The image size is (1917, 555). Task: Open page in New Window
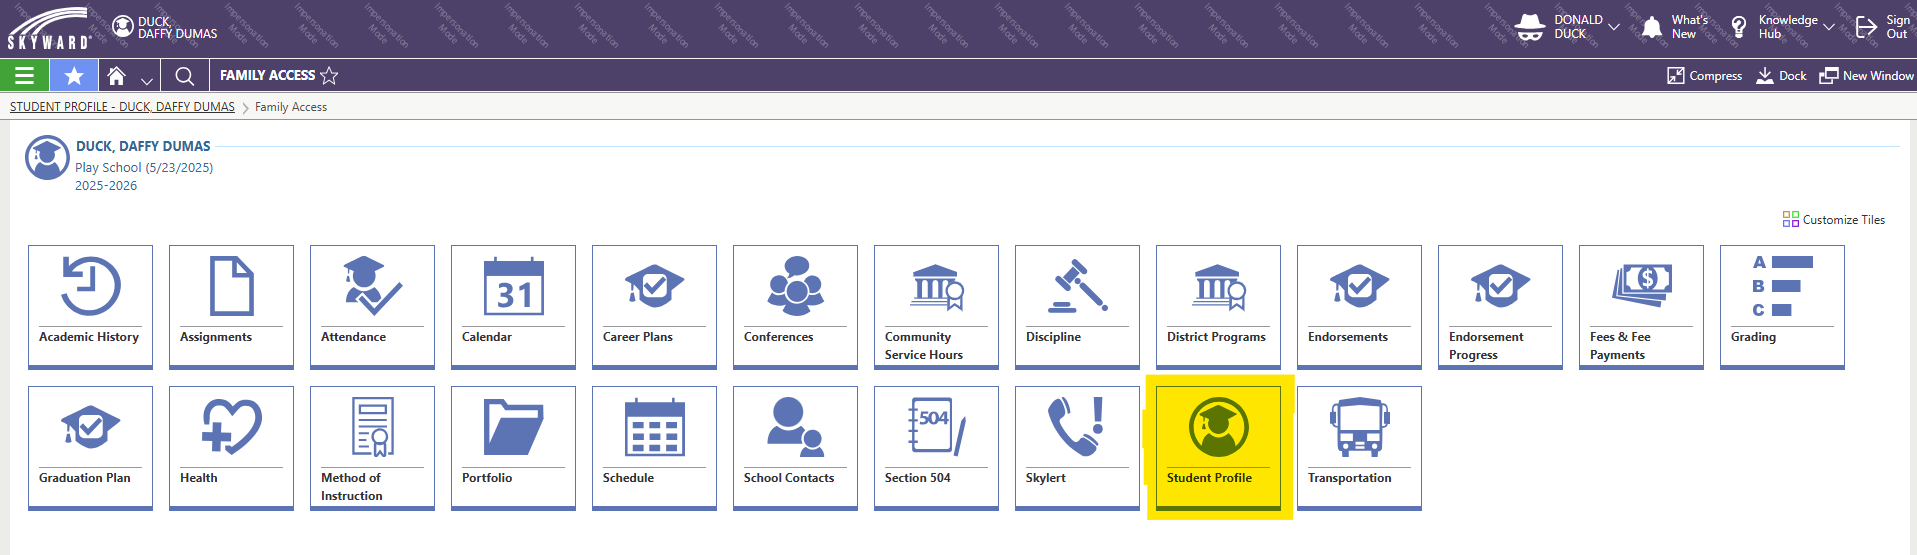pos(1866,76)
